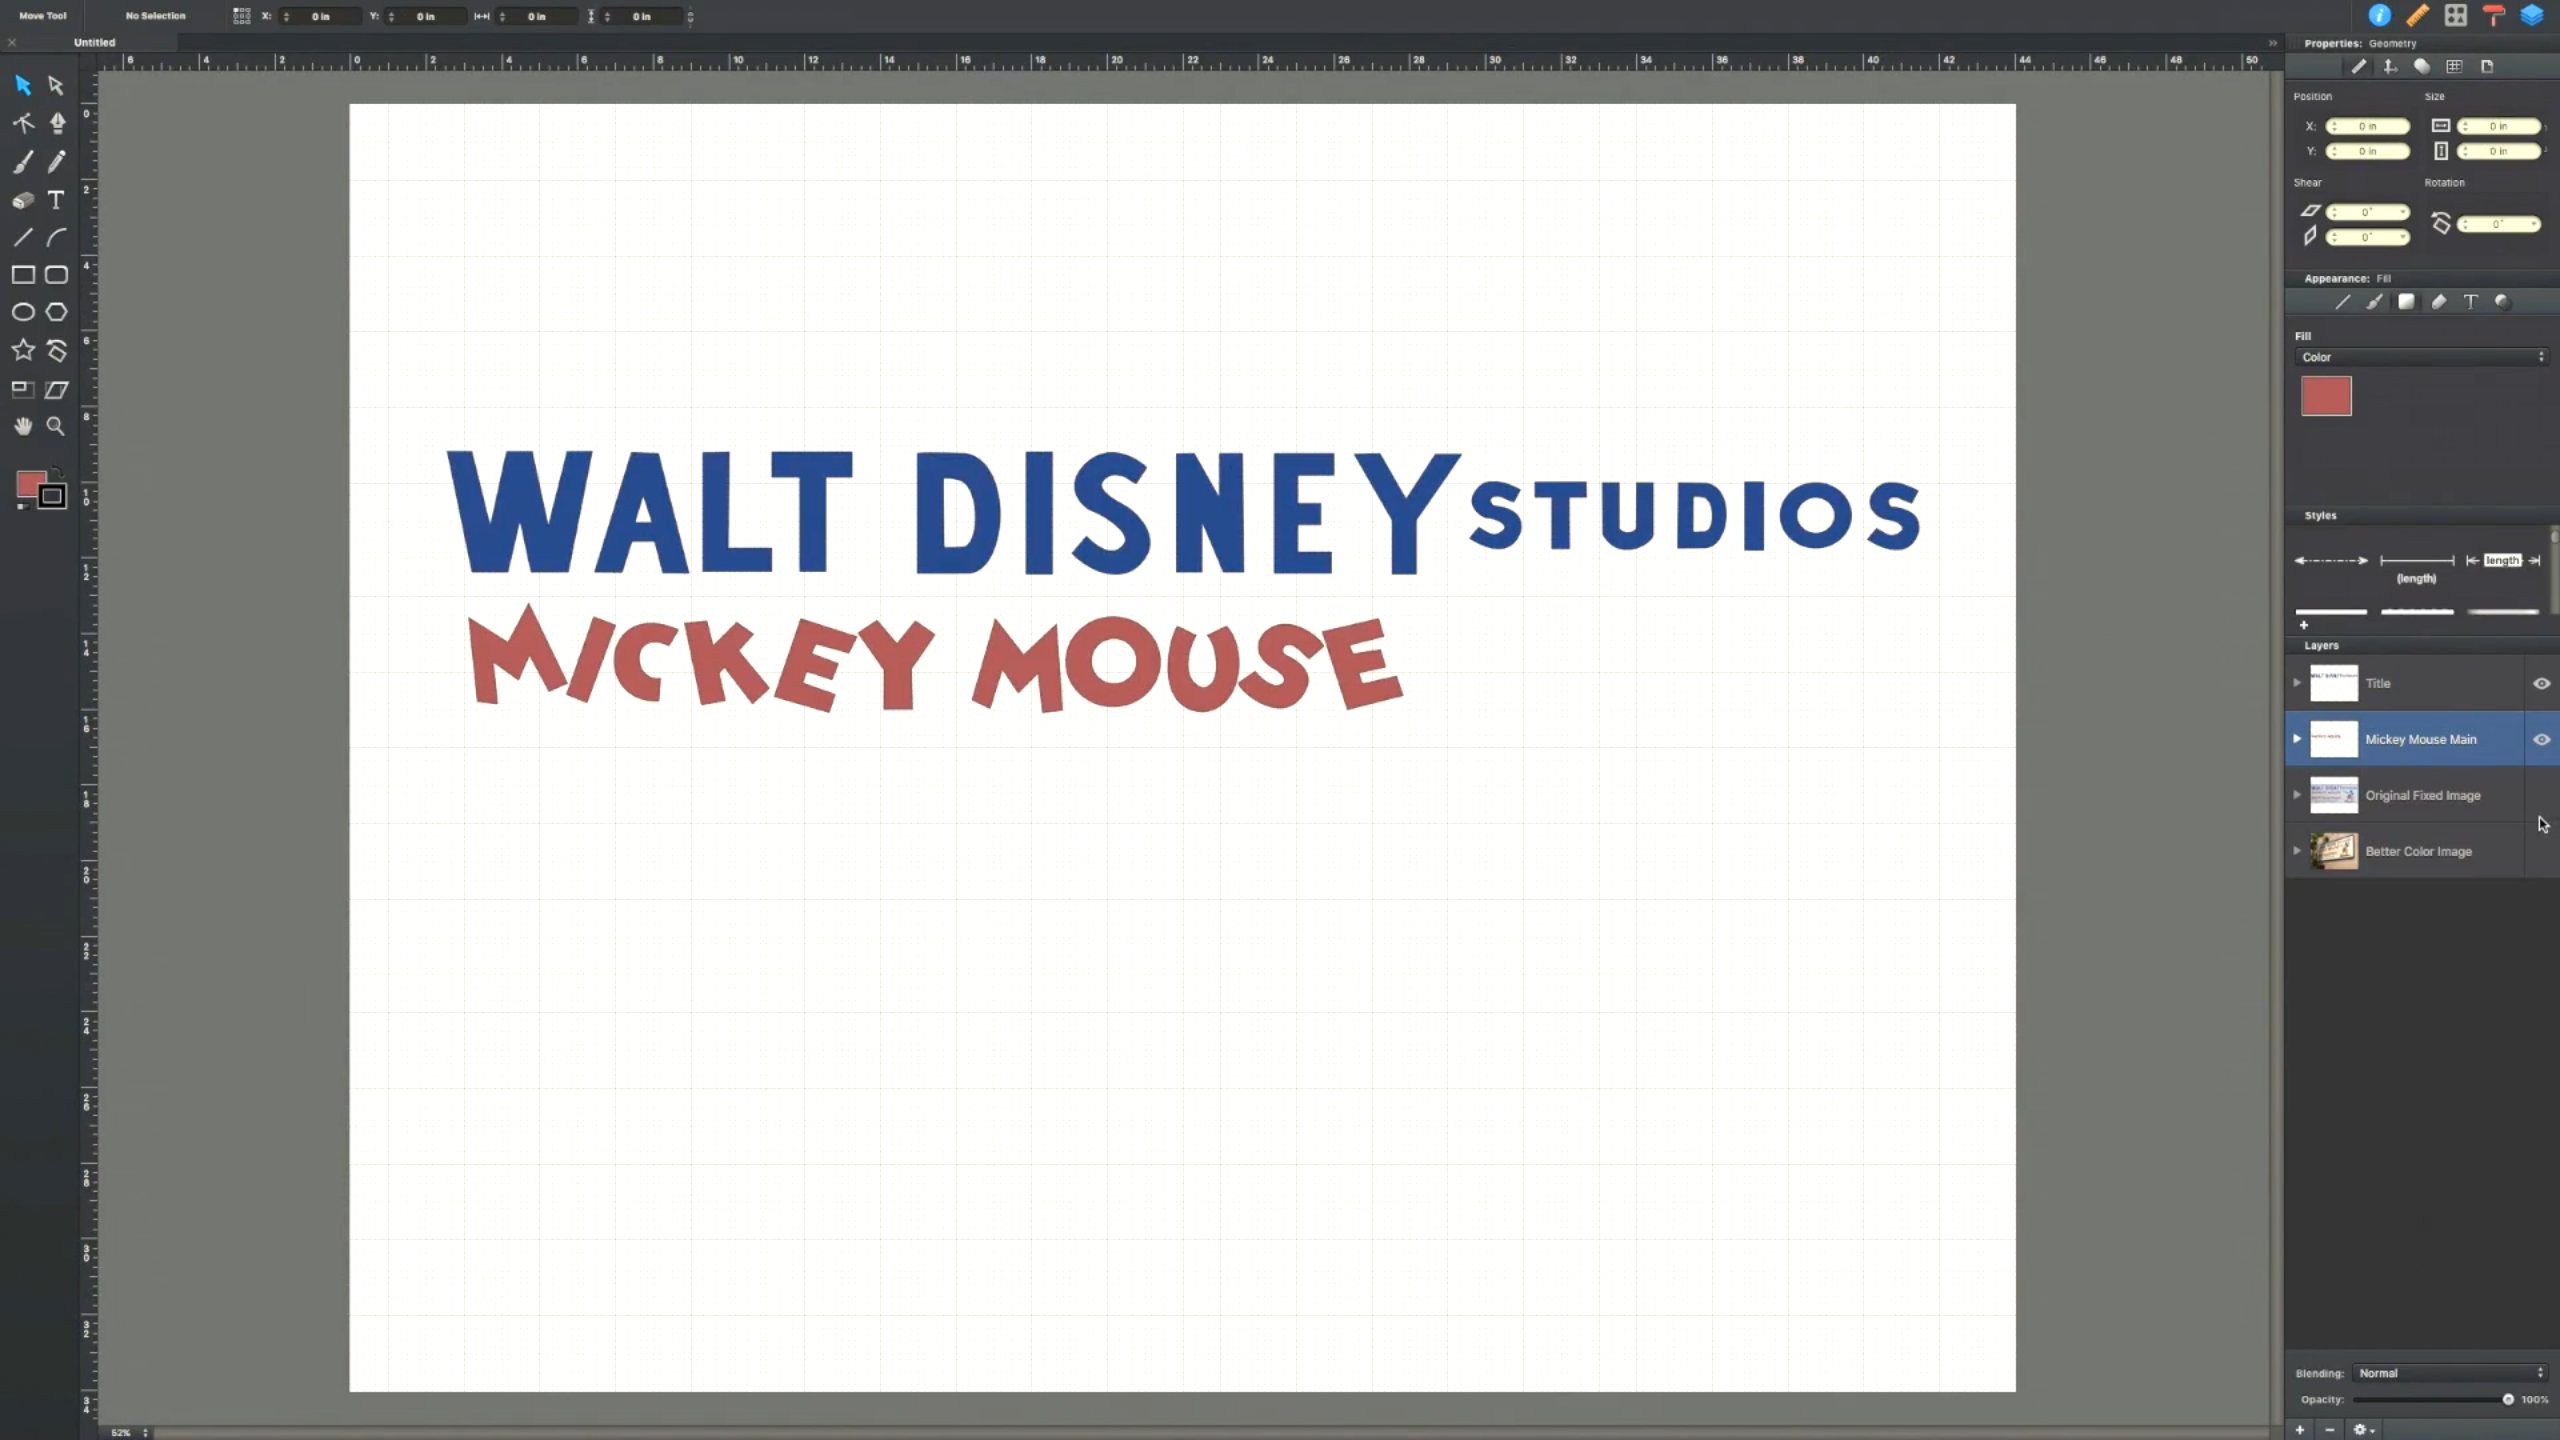Select the Polygon tool
This screenshot has width=2560, height=1440.
[57, 312]
